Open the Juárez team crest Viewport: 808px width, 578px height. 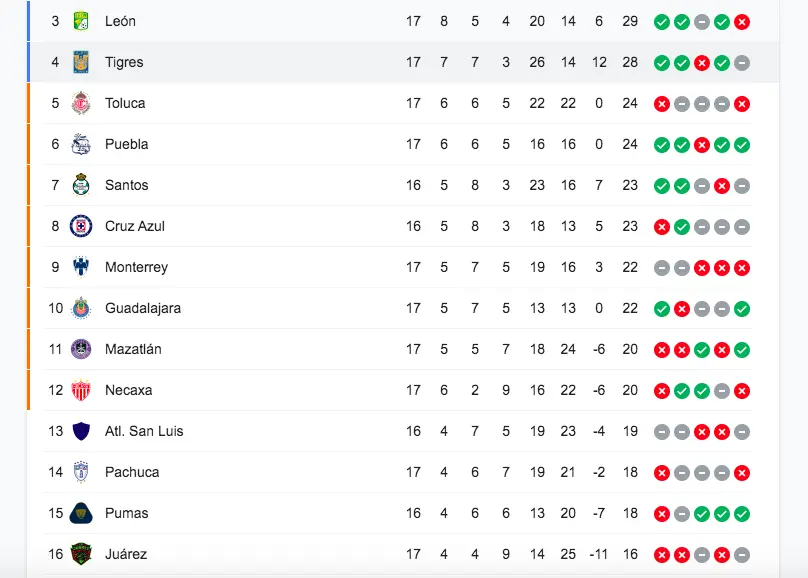(81, 554)
